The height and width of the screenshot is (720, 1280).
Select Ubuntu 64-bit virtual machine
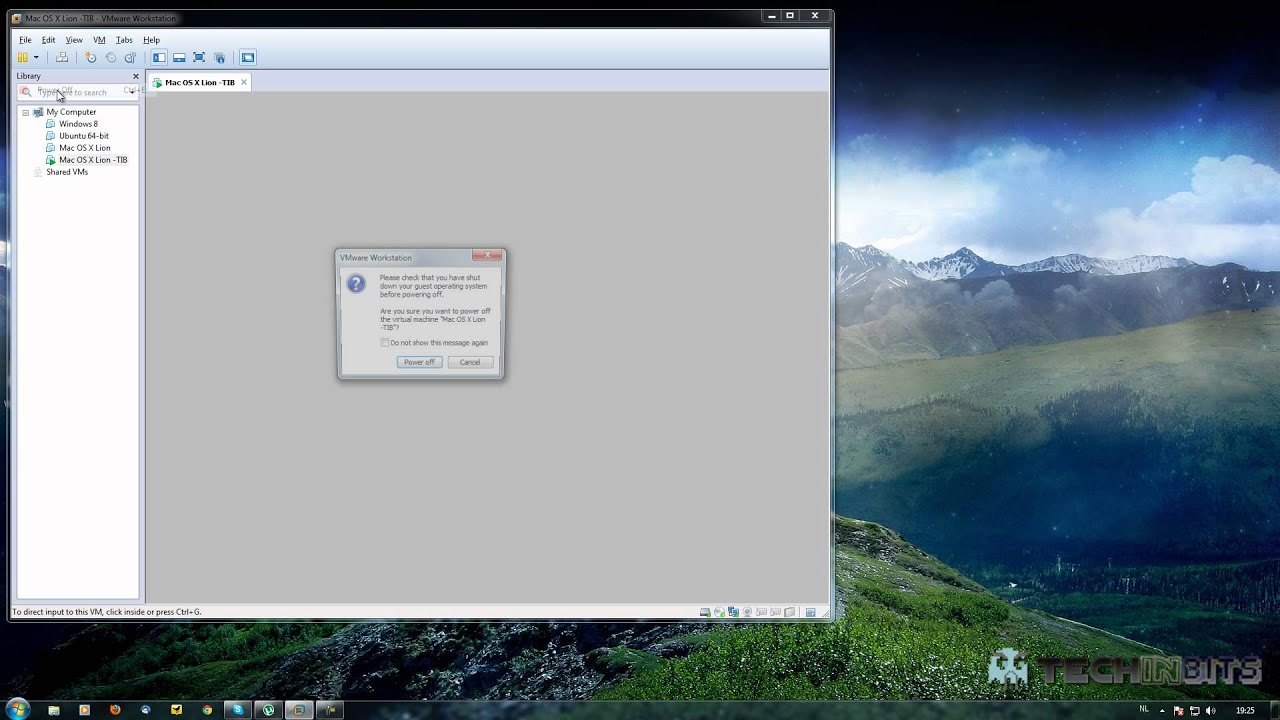click(84, 136)
